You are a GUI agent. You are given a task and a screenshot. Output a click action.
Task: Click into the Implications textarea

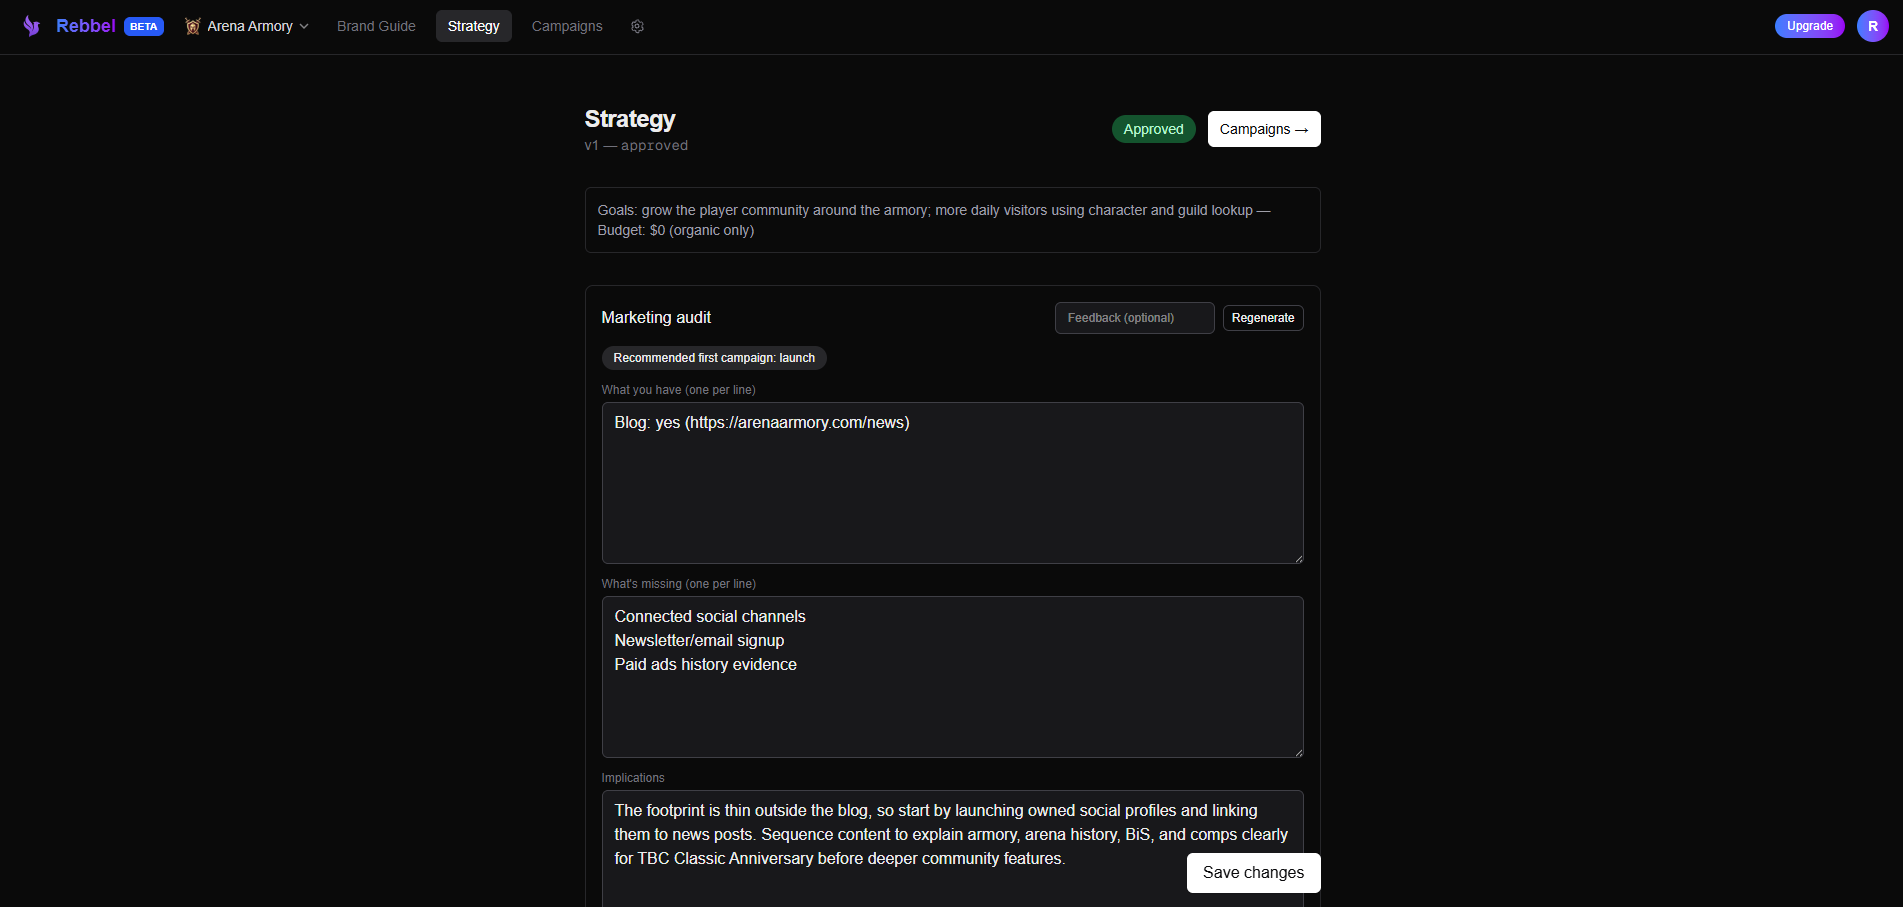coord(952,848)
